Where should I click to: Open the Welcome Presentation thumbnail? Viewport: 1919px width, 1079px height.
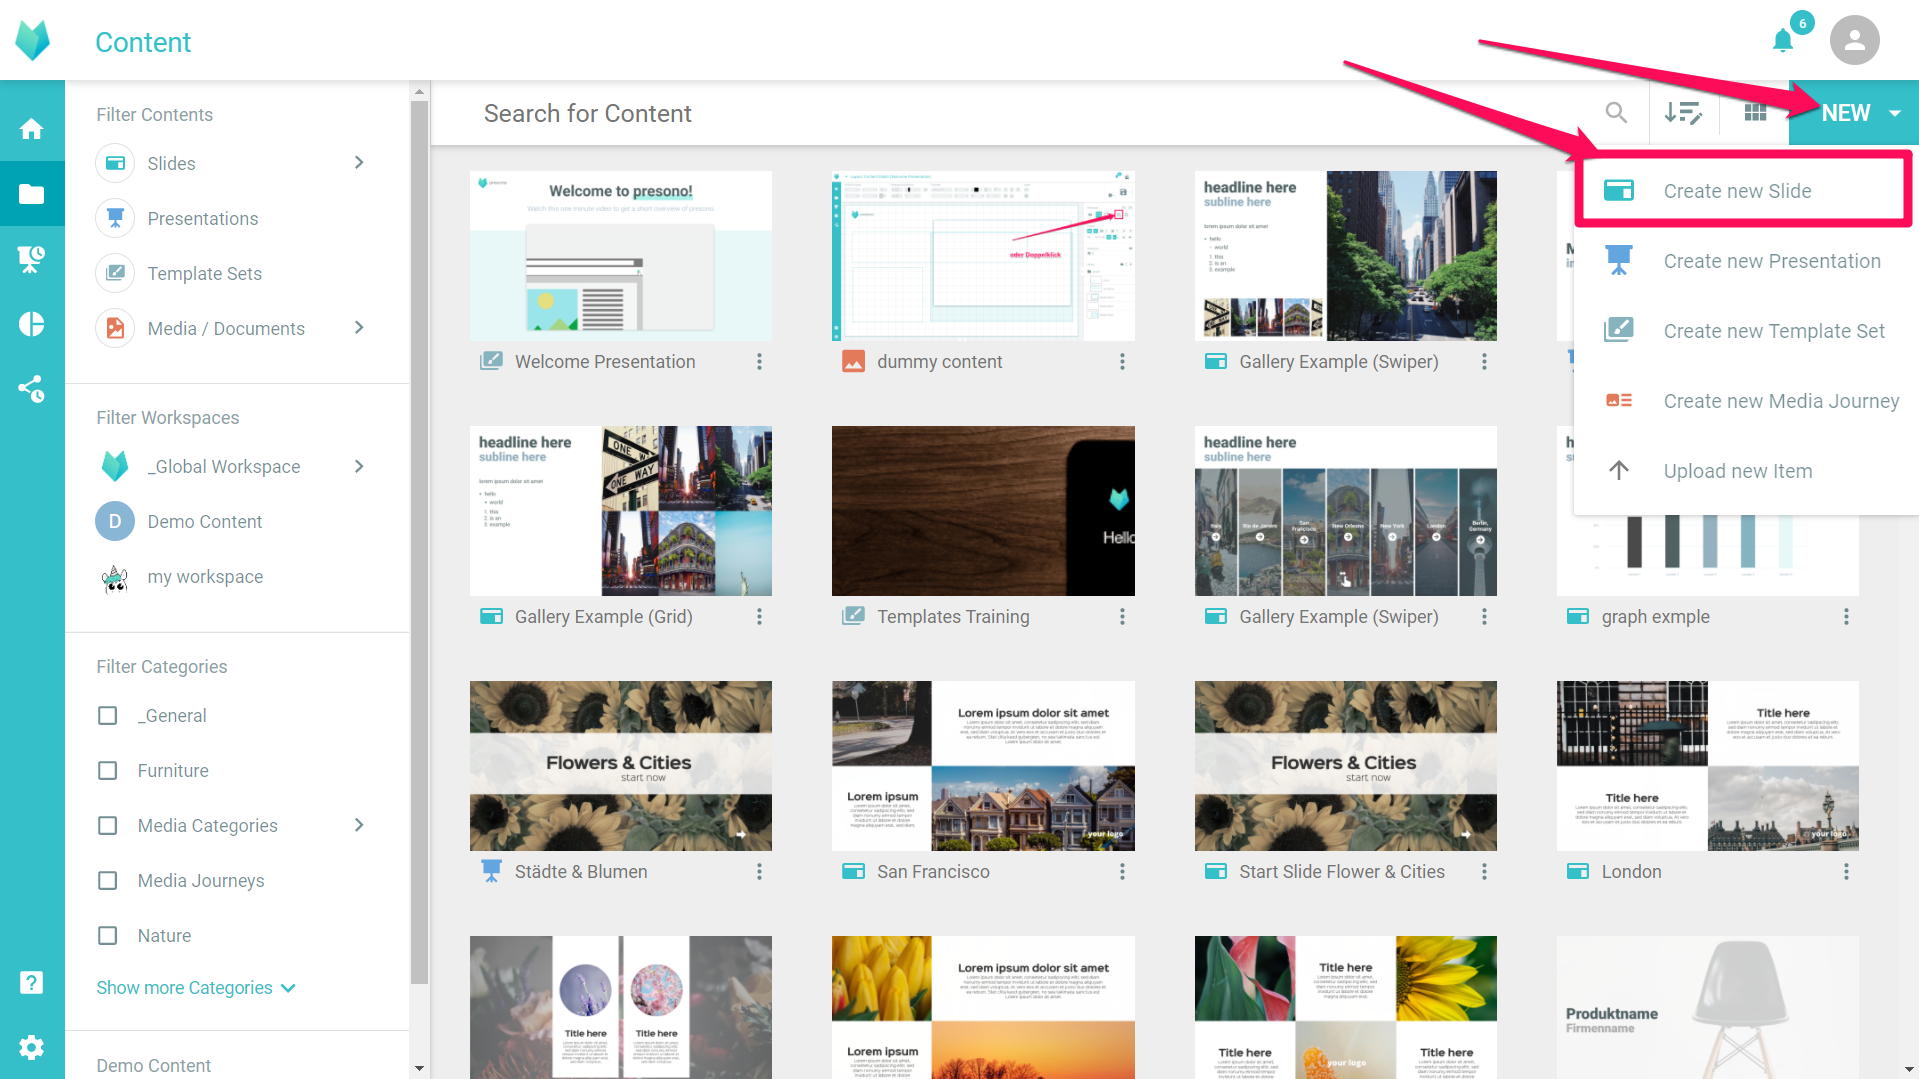click(x=621, y=256)
